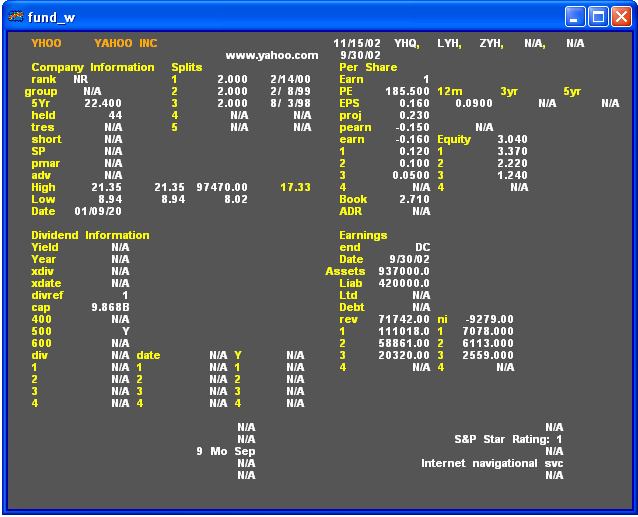
Task: Select the Liab value 420000.0
Action: (x=404, y=284)
